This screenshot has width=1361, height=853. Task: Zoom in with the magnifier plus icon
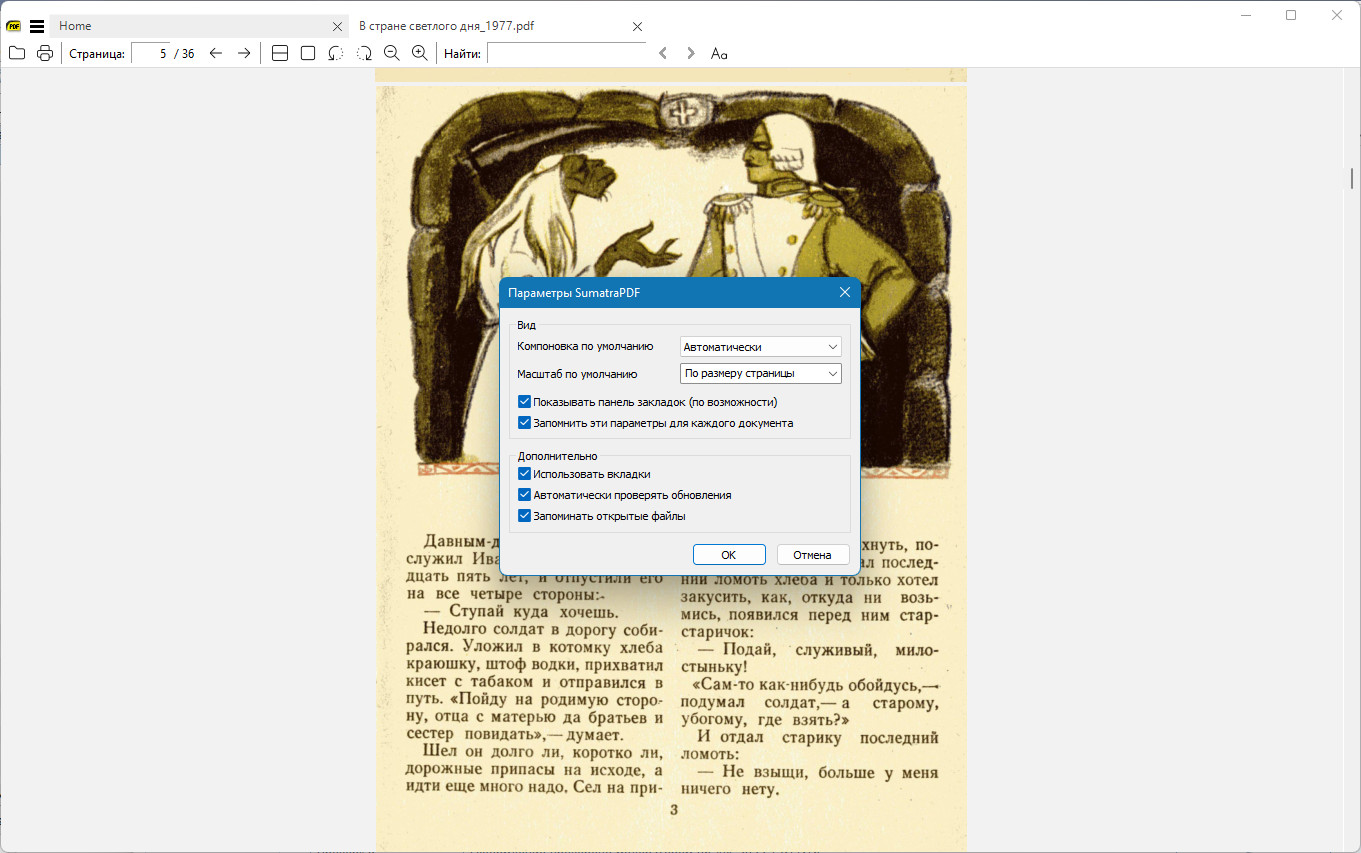point(420,54)
